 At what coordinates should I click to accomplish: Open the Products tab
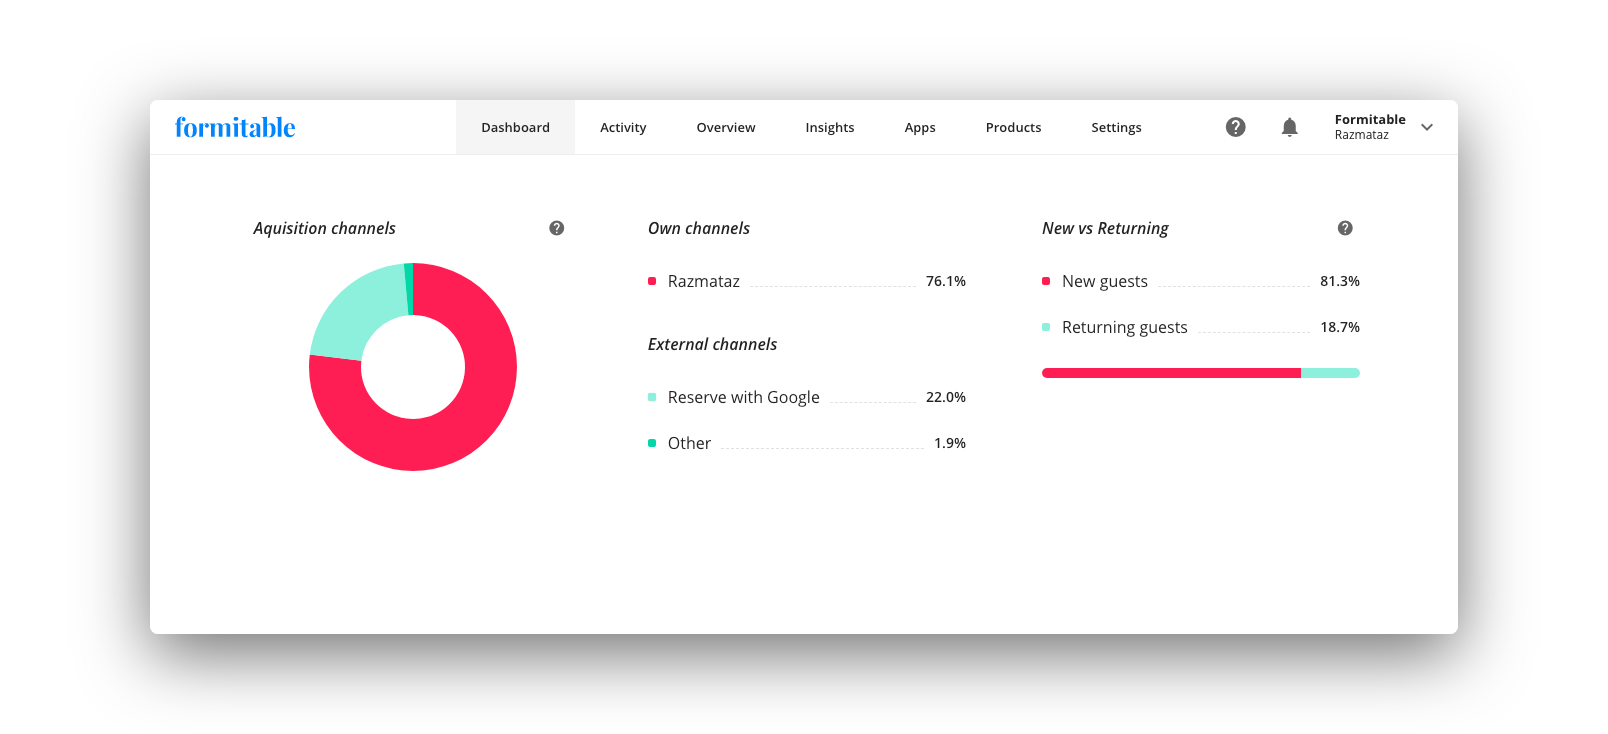pyautogui.click(x=1013, y=127)
